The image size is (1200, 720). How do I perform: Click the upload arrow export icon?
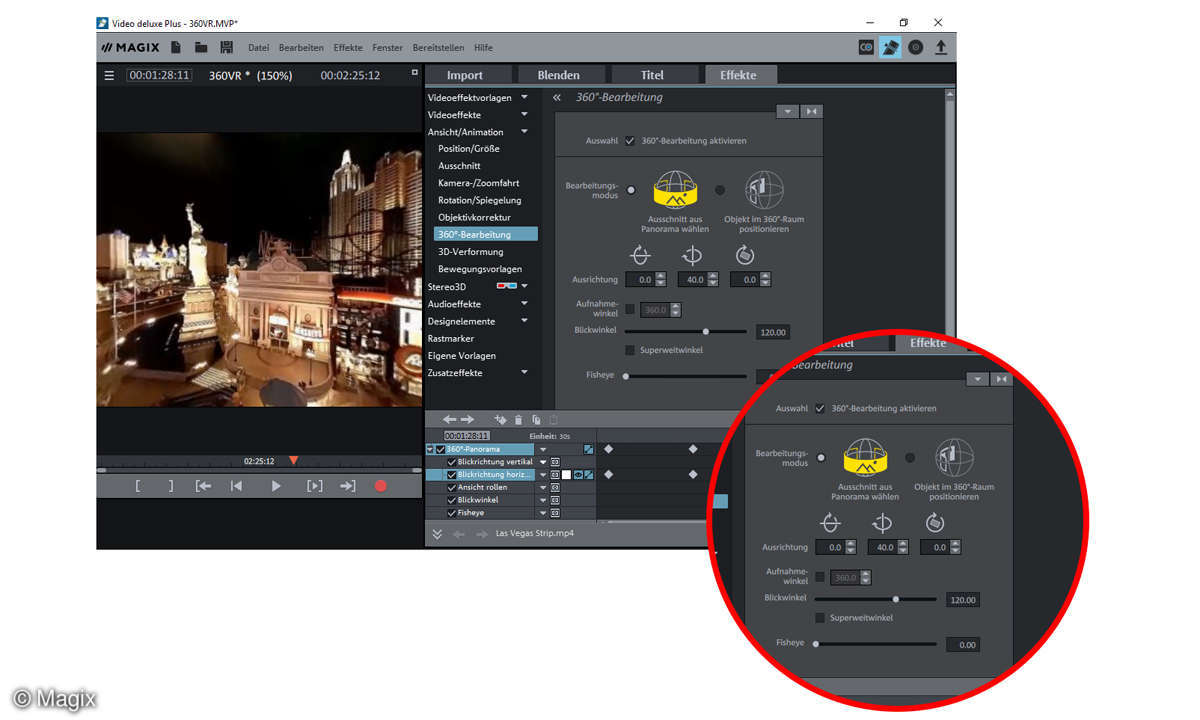(941, 47)
